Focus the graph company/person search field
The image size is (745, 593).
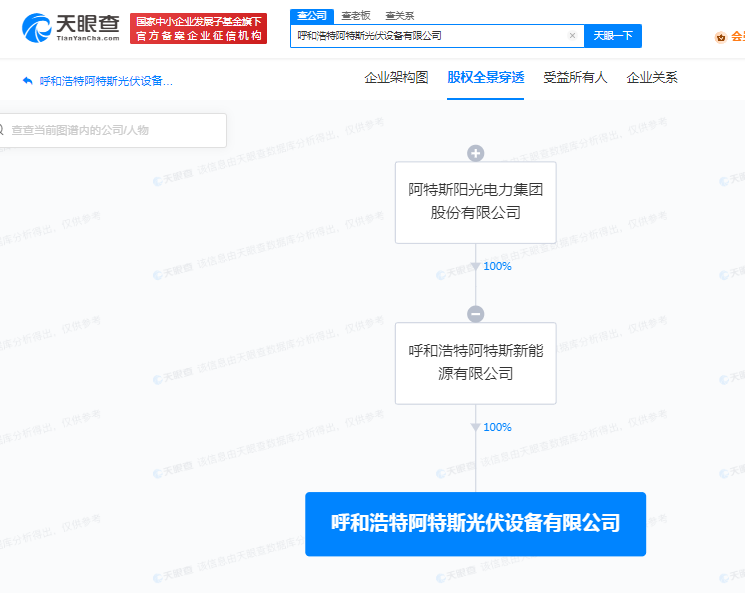pyautogui.click(x=115, y=130)
